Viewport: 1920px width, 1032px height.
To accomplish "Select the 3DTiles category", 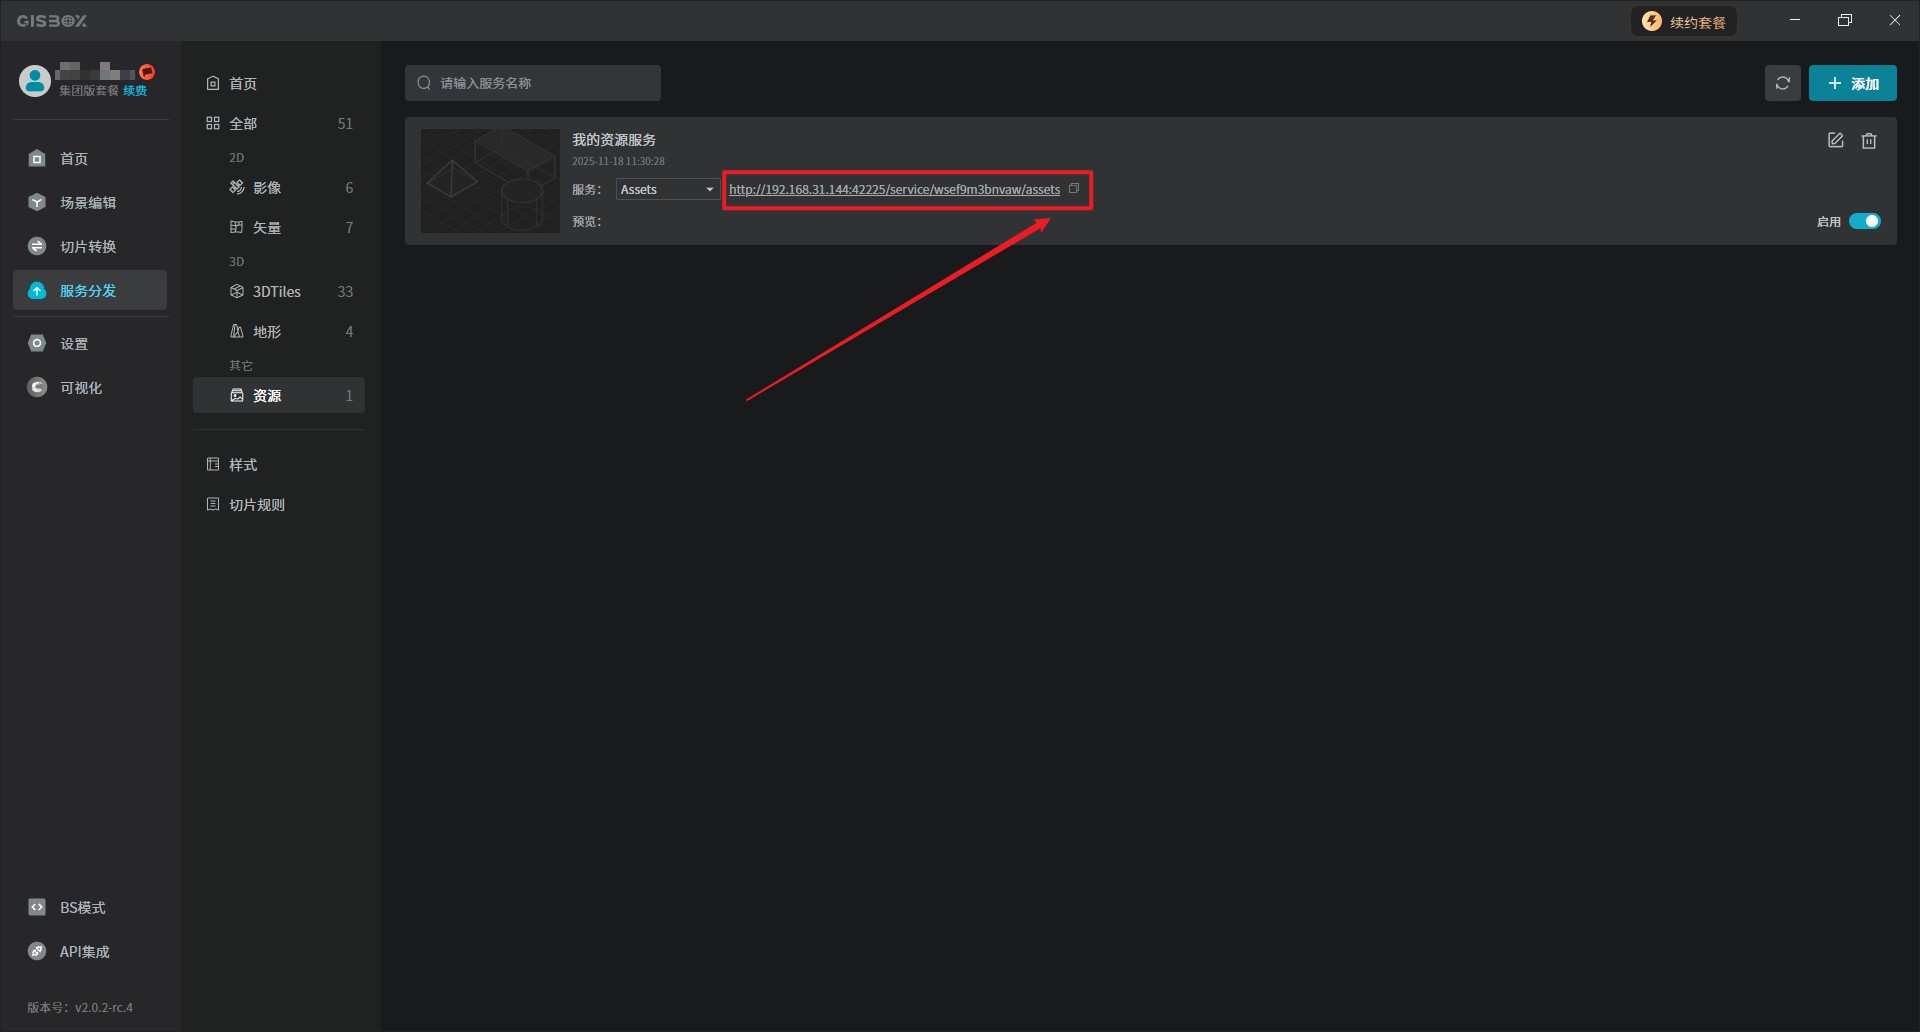I will point(277,292).
